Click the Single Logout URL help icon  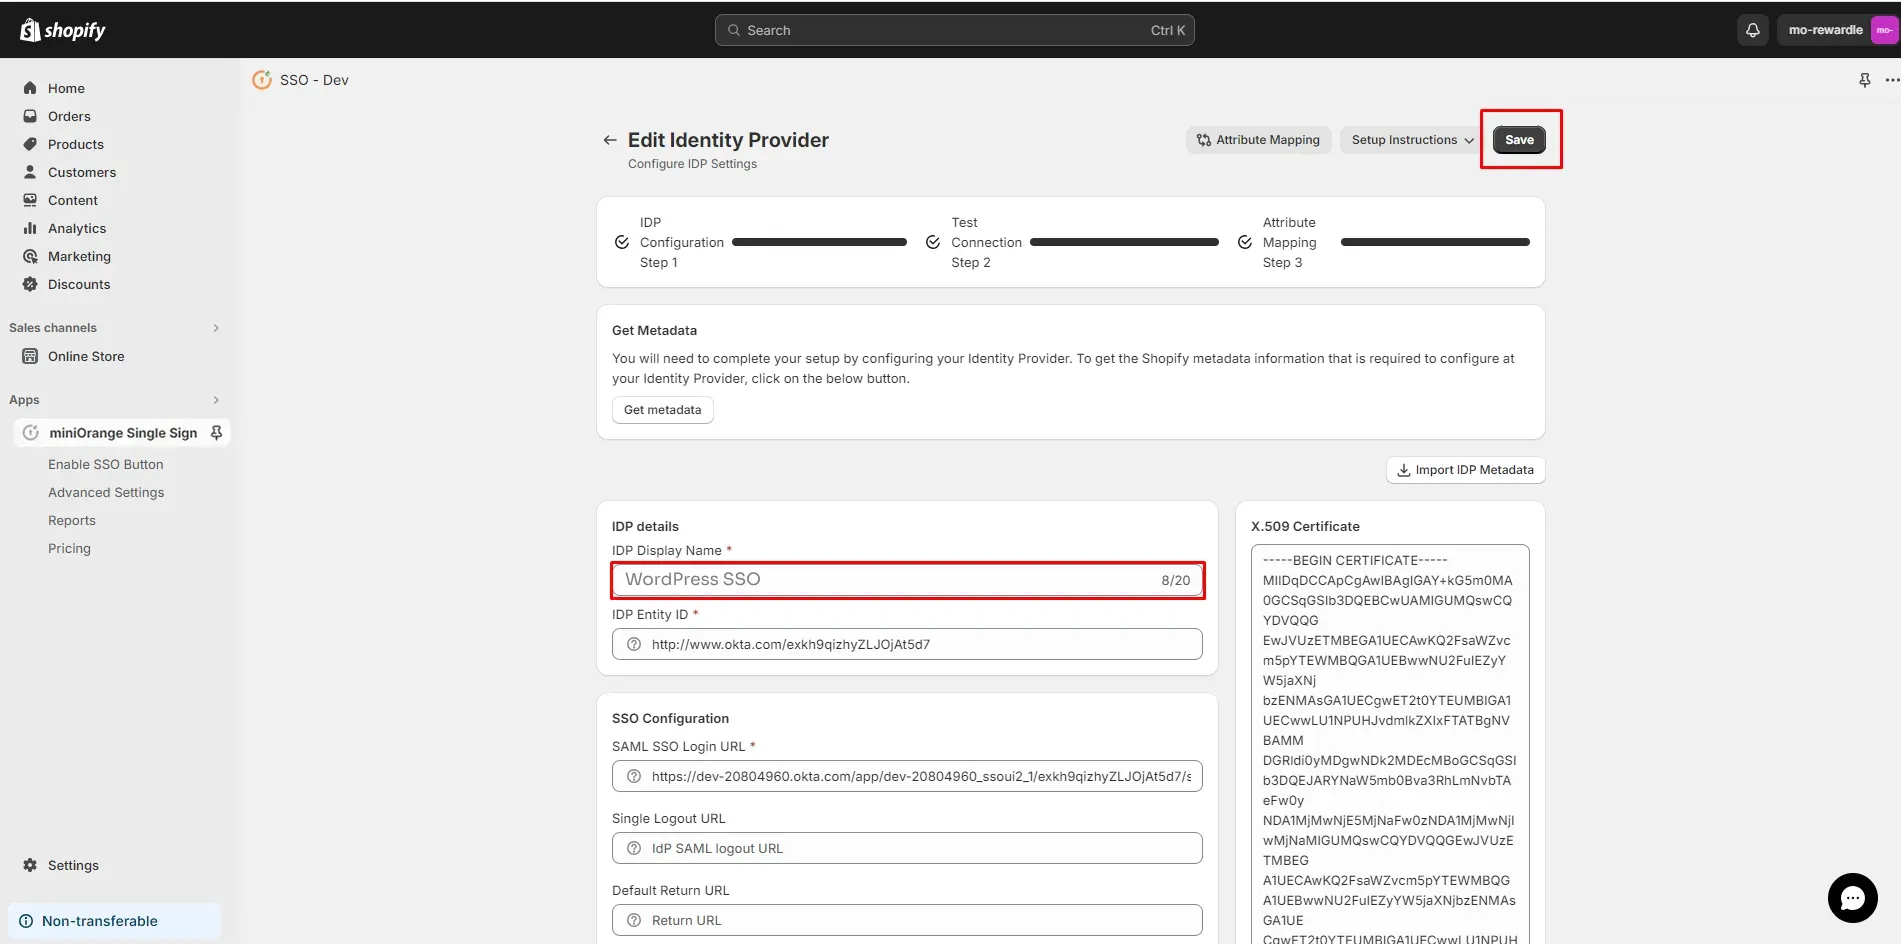tap(634, 848)
